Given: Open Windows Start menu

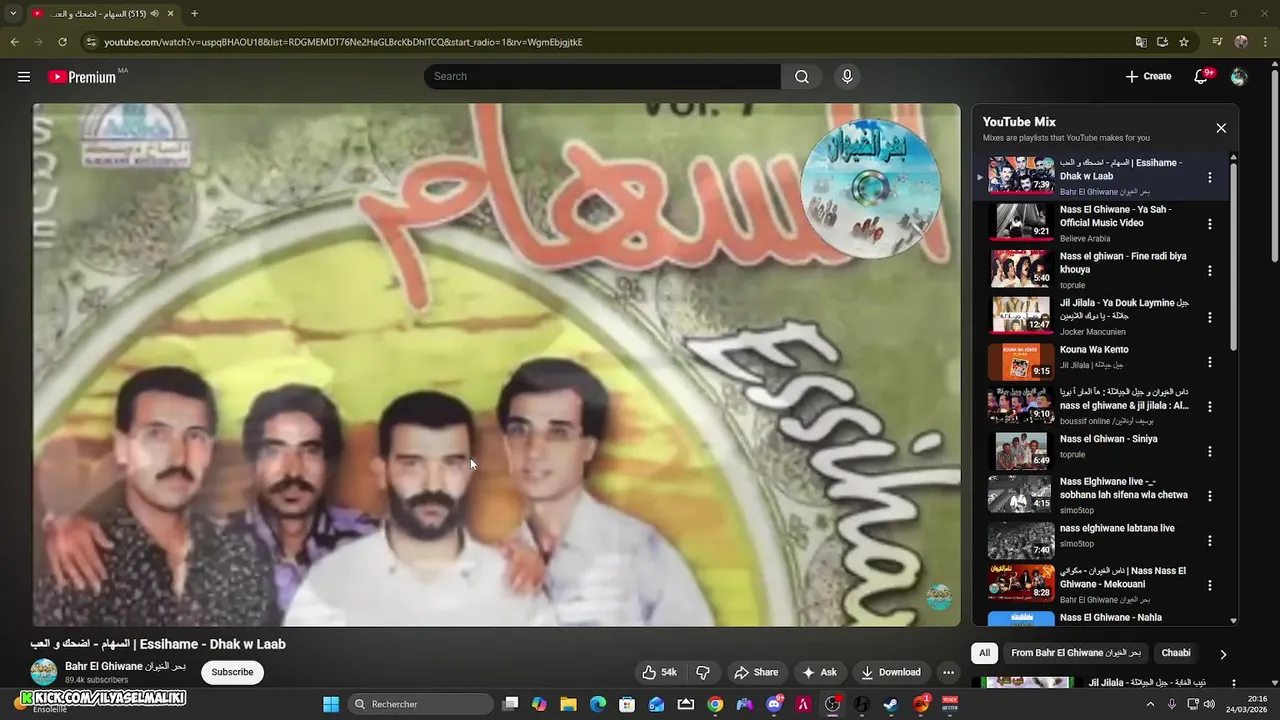Looking at the screenshot, I should 331,704.
